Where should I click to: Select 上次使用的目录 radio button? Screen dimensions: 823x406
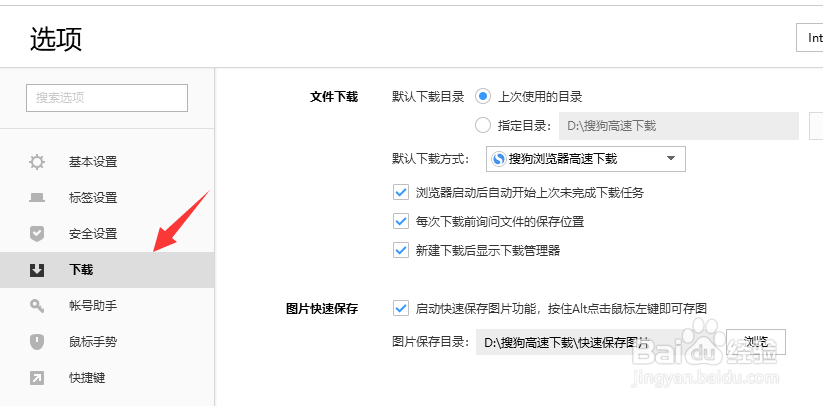point(483,97)
